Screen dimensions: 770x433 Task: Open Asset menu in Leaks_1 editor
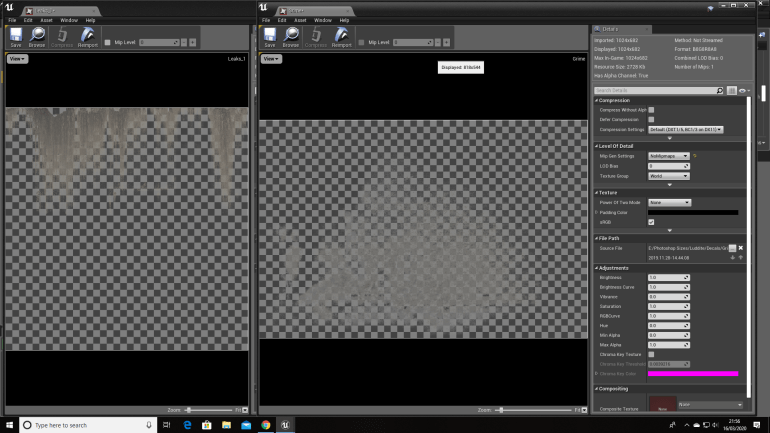[x=46, y=20]
